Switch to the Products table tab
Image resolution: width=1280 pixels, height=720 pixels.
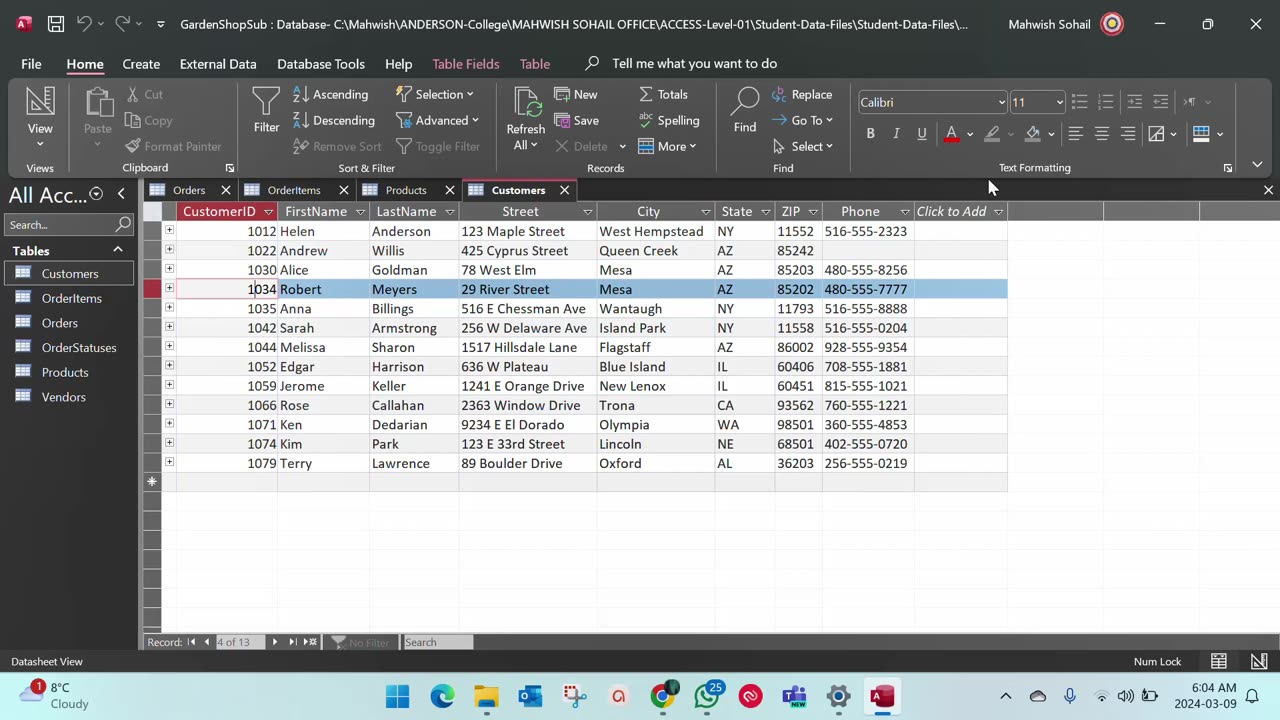click(x=405, y=190)
